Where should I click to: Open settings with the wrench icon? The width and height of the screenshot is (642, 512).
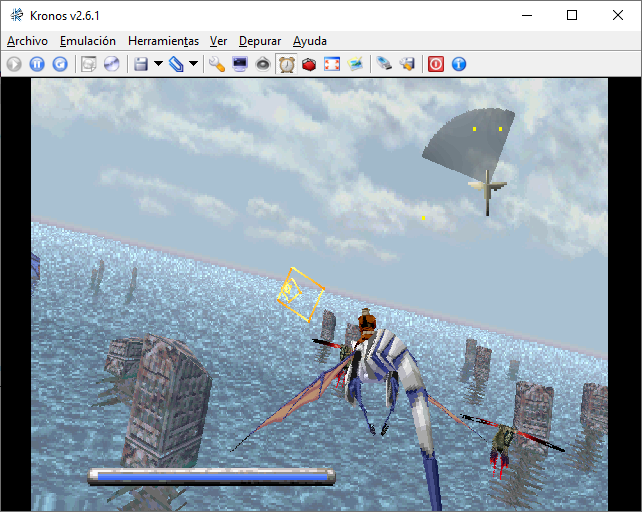coord(217,64)
